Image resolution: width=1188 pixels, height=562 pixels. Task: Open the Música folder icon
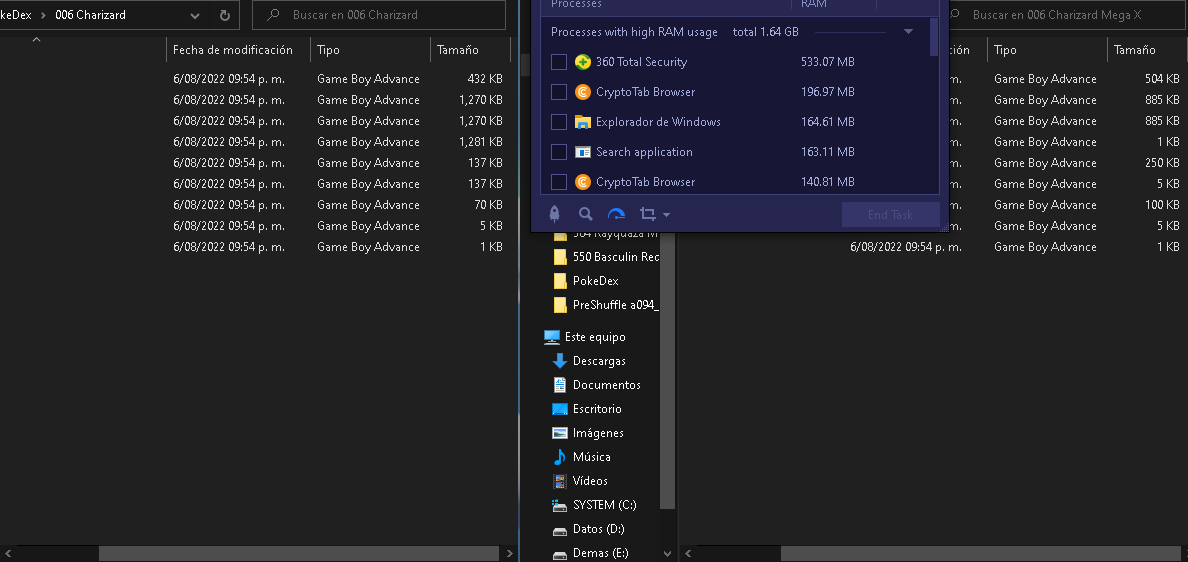click(560, 457)
